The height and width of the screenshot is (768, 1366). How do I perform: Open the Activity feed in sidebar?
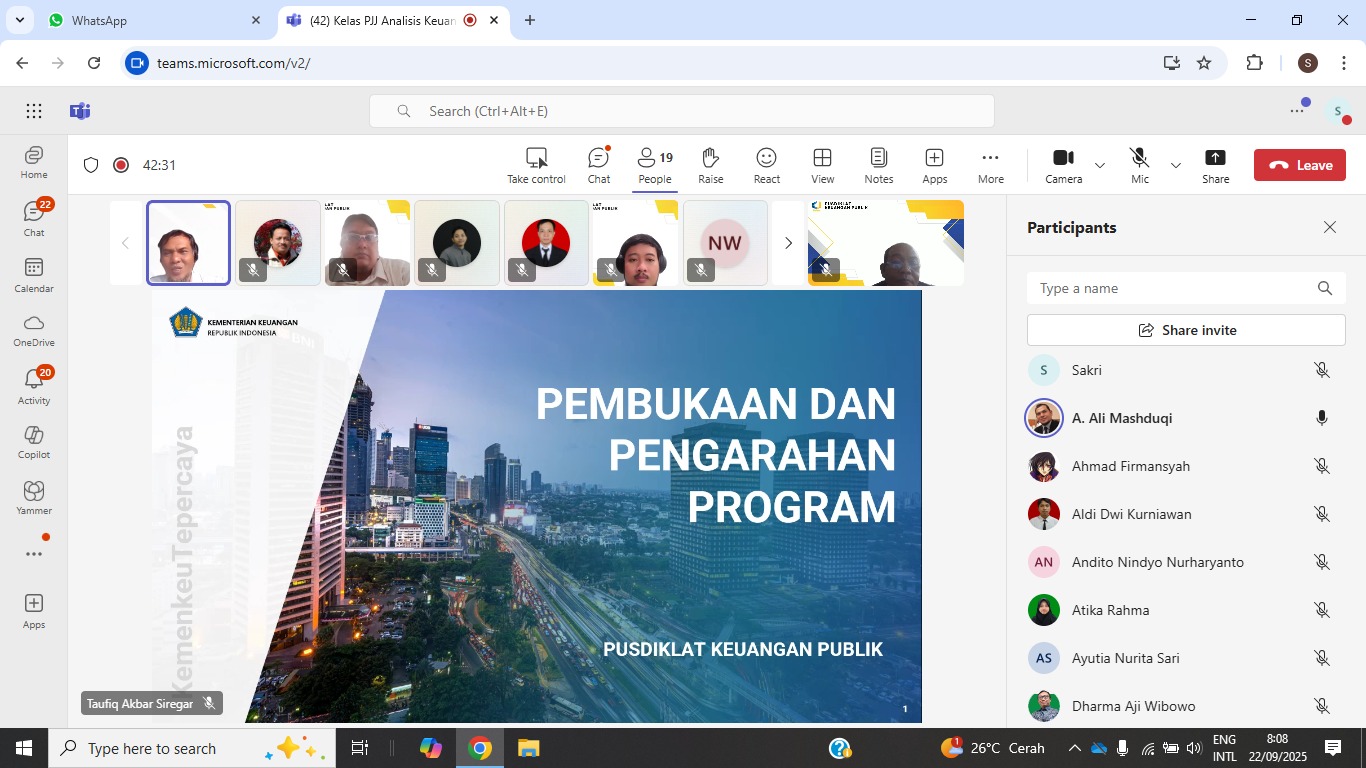click(x=34, y=387)
